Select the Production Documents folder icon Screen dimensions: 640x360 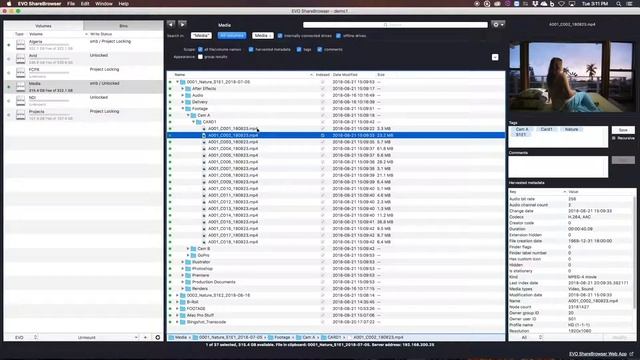click(x=188, y=282)
